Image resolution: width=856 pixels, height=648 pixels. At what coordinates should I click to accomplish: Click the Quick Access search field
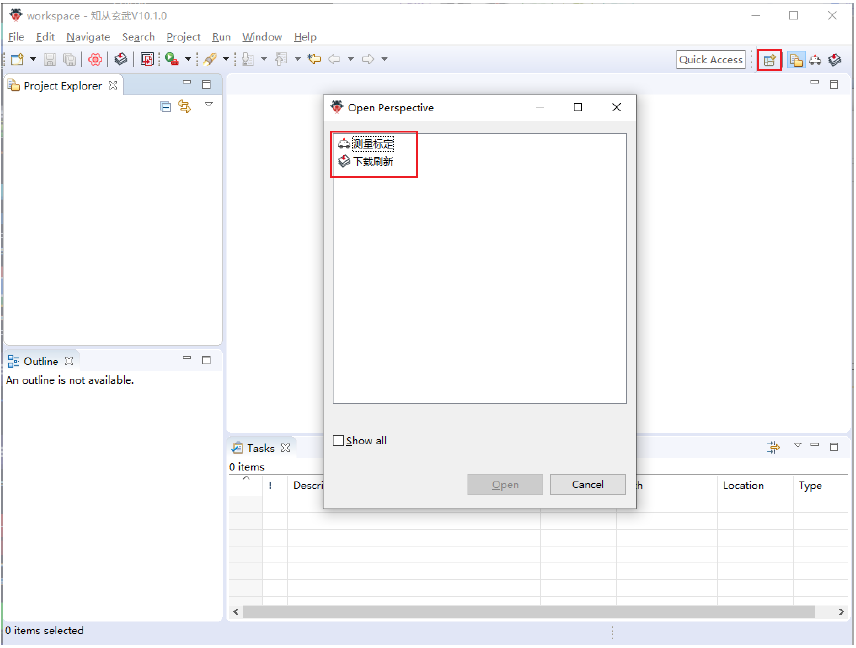(x=711, y=60)
